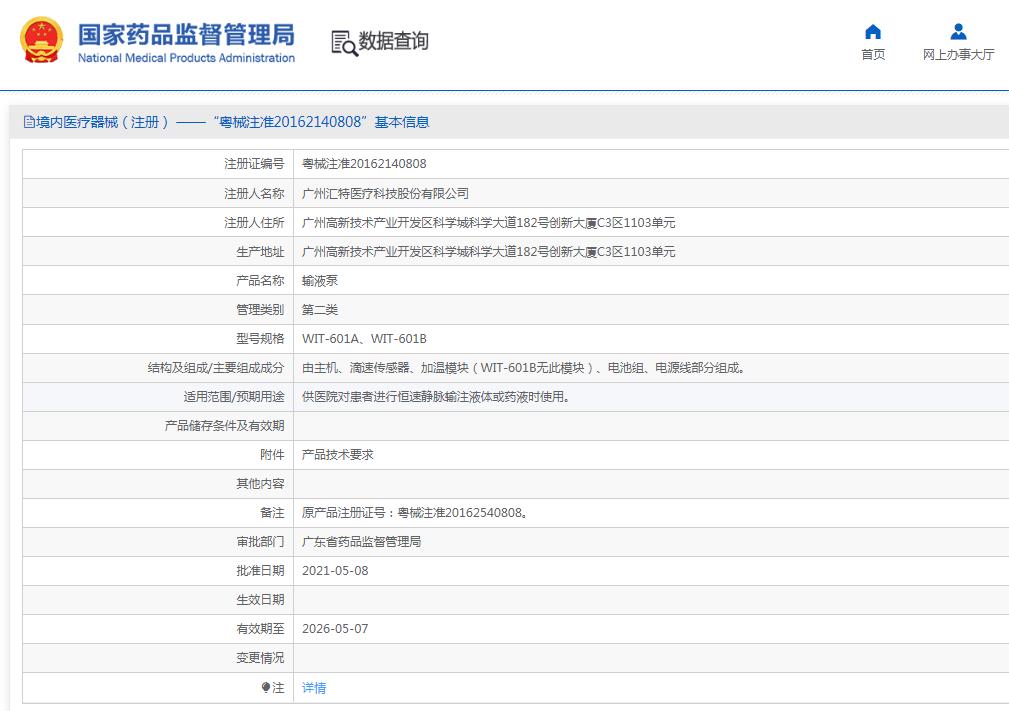Click approval date 2021-05-08
The width and height of the screenshot is (1009, 711).
pos(335,571)
